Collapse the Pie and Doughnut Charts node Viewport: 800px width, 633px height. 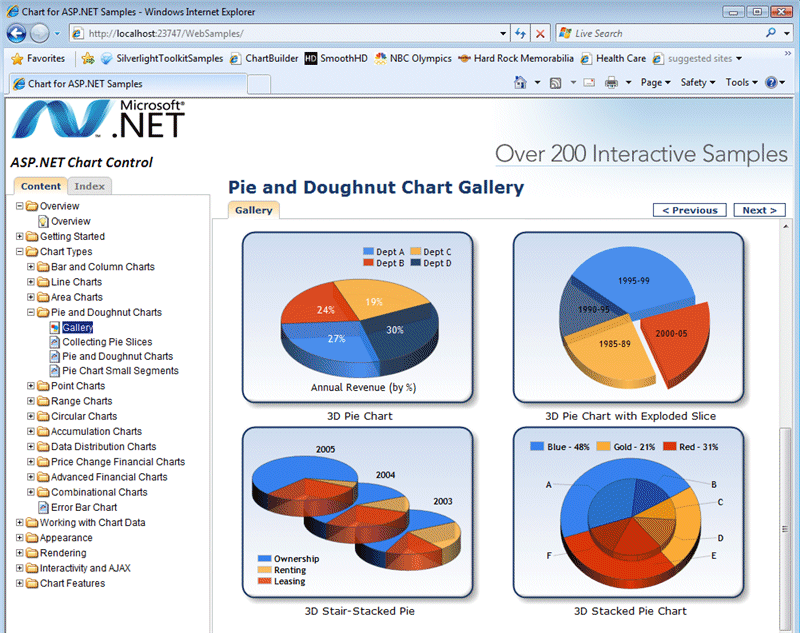coord(31,312)
